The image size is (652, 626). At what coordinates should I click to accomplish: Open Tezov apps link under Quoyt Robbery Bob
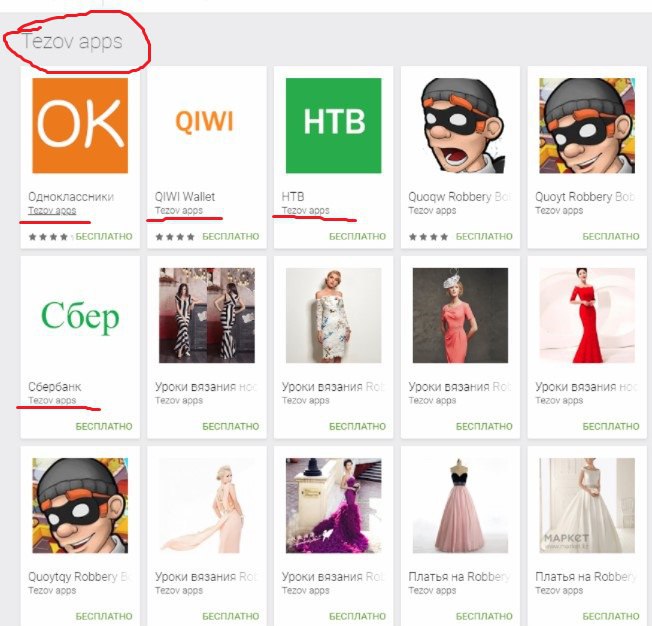click(x=559, y=210)
